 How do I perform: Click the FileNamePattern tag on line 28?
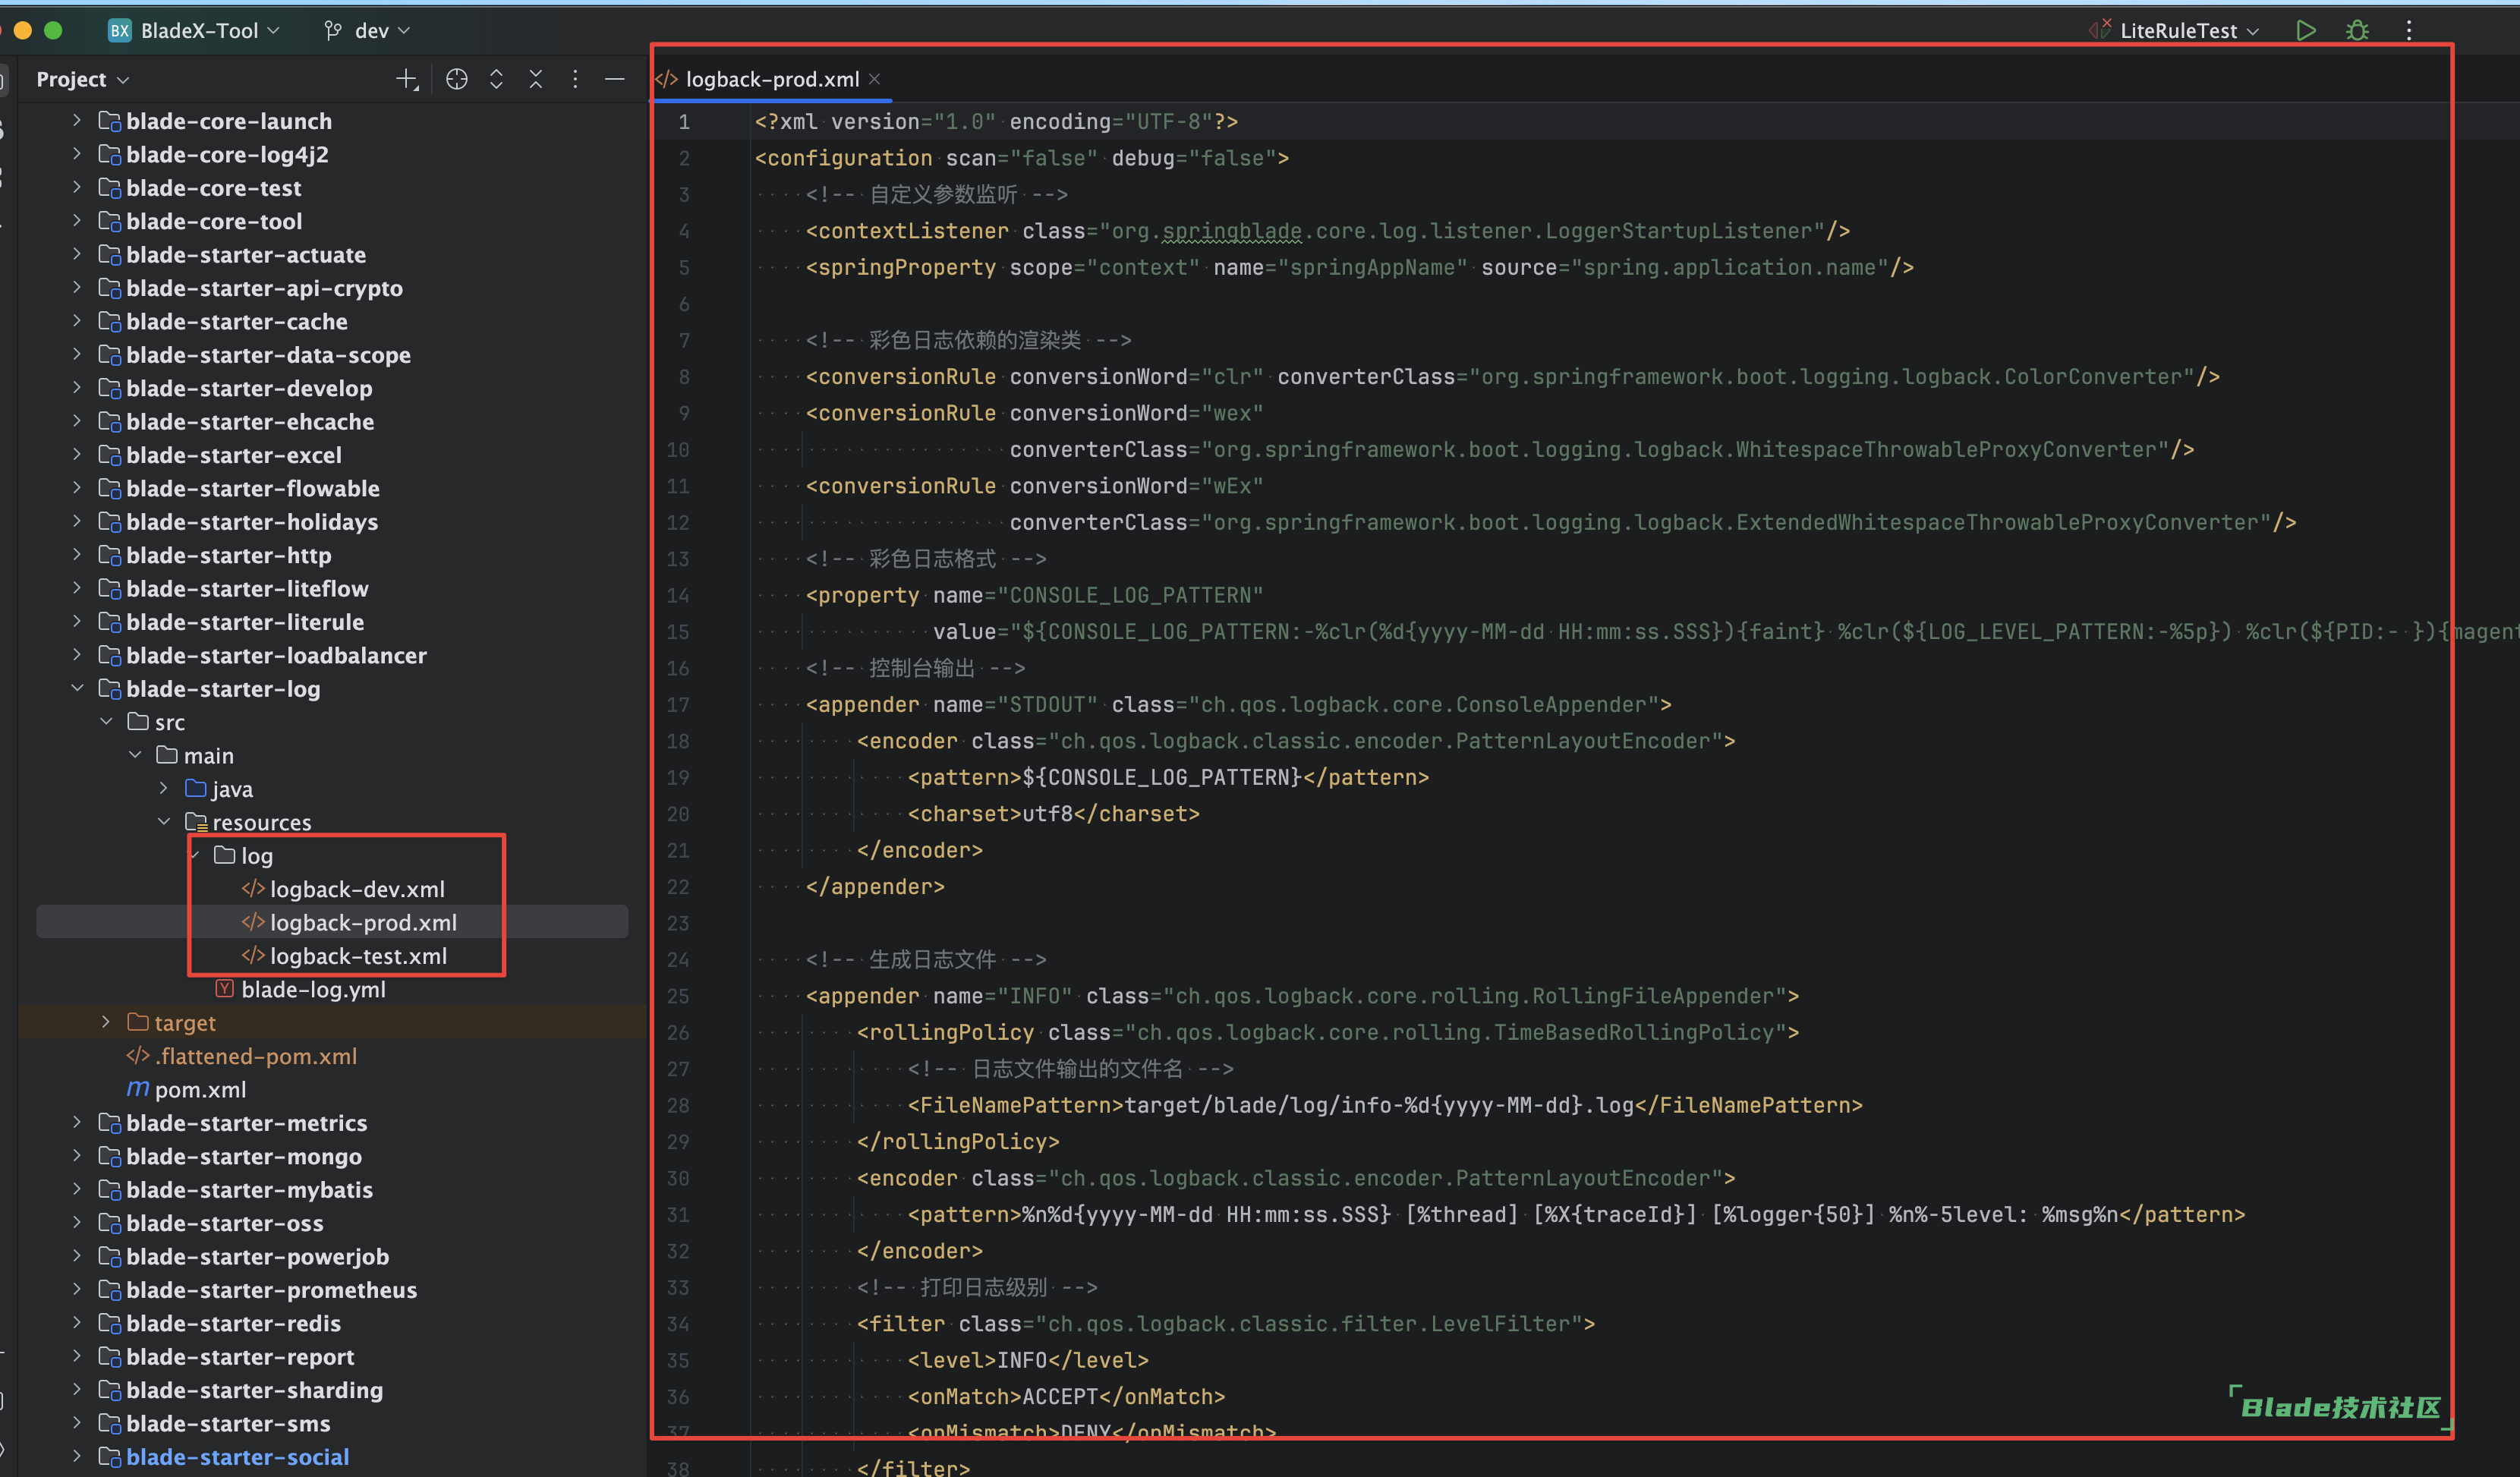coord(1016,1105)
